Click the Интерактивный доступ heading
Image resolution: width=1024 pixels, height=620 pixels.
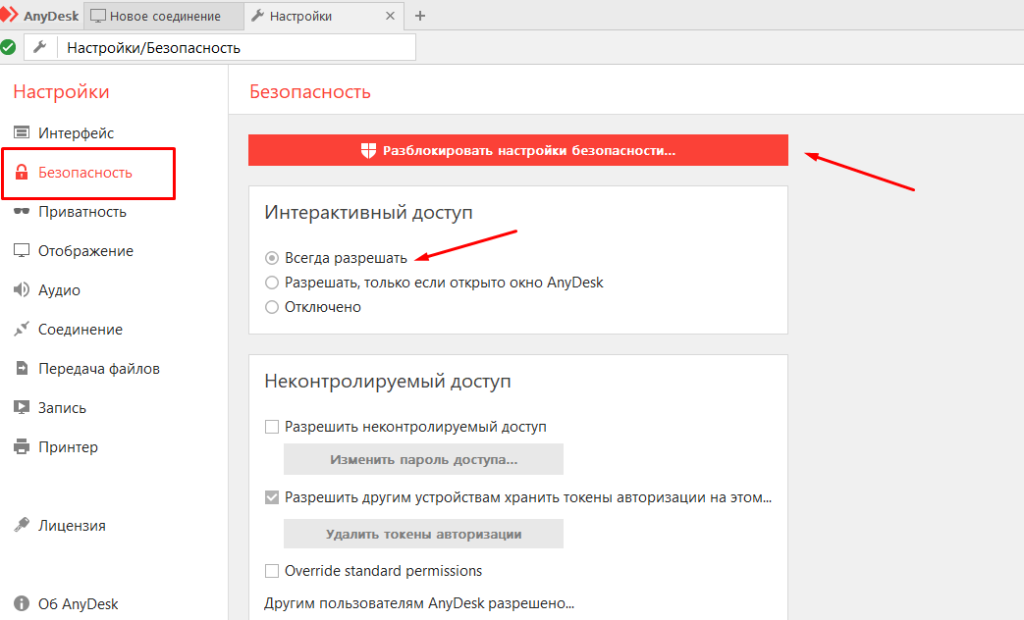368,212
